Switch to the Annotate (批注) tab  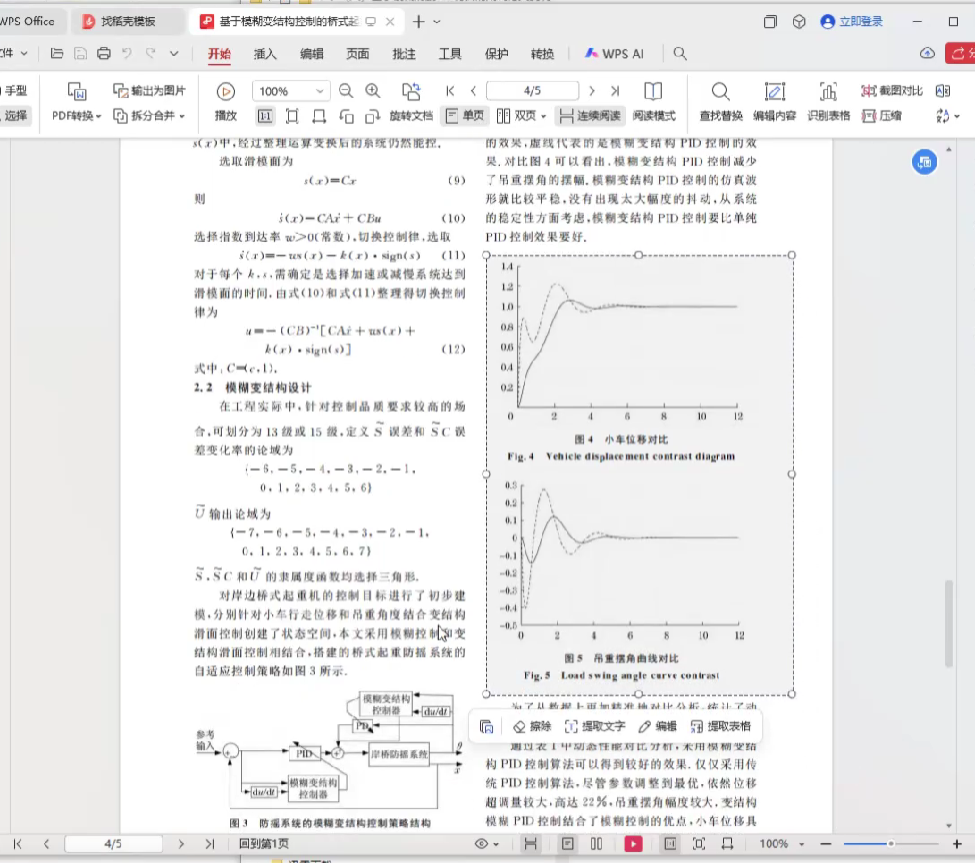tap(404, 54)
